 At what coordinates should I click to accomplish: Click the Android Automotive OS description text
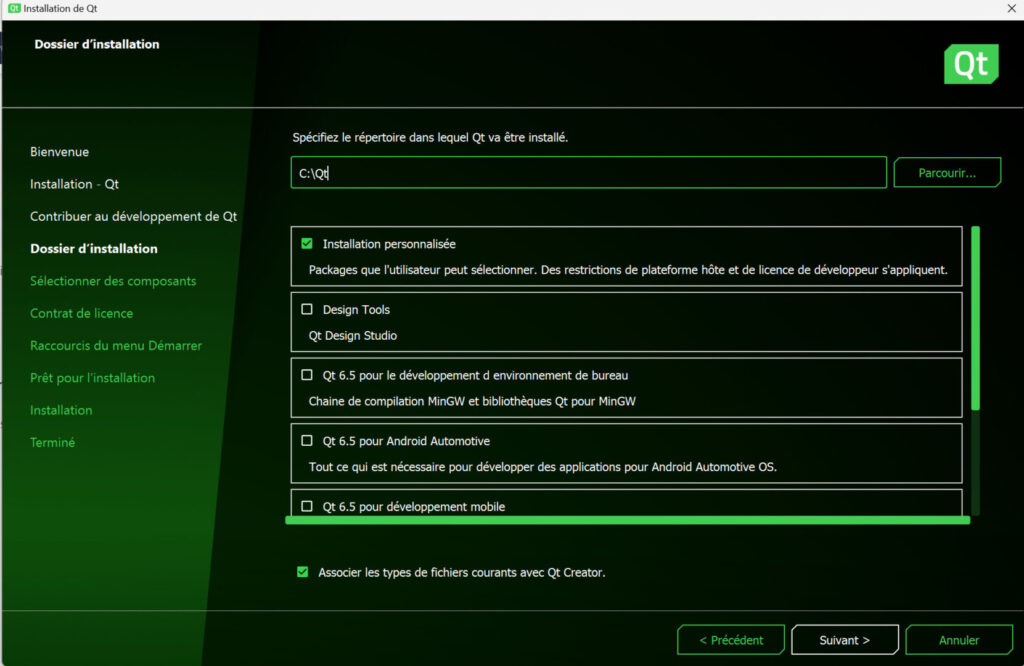(543, 467)
